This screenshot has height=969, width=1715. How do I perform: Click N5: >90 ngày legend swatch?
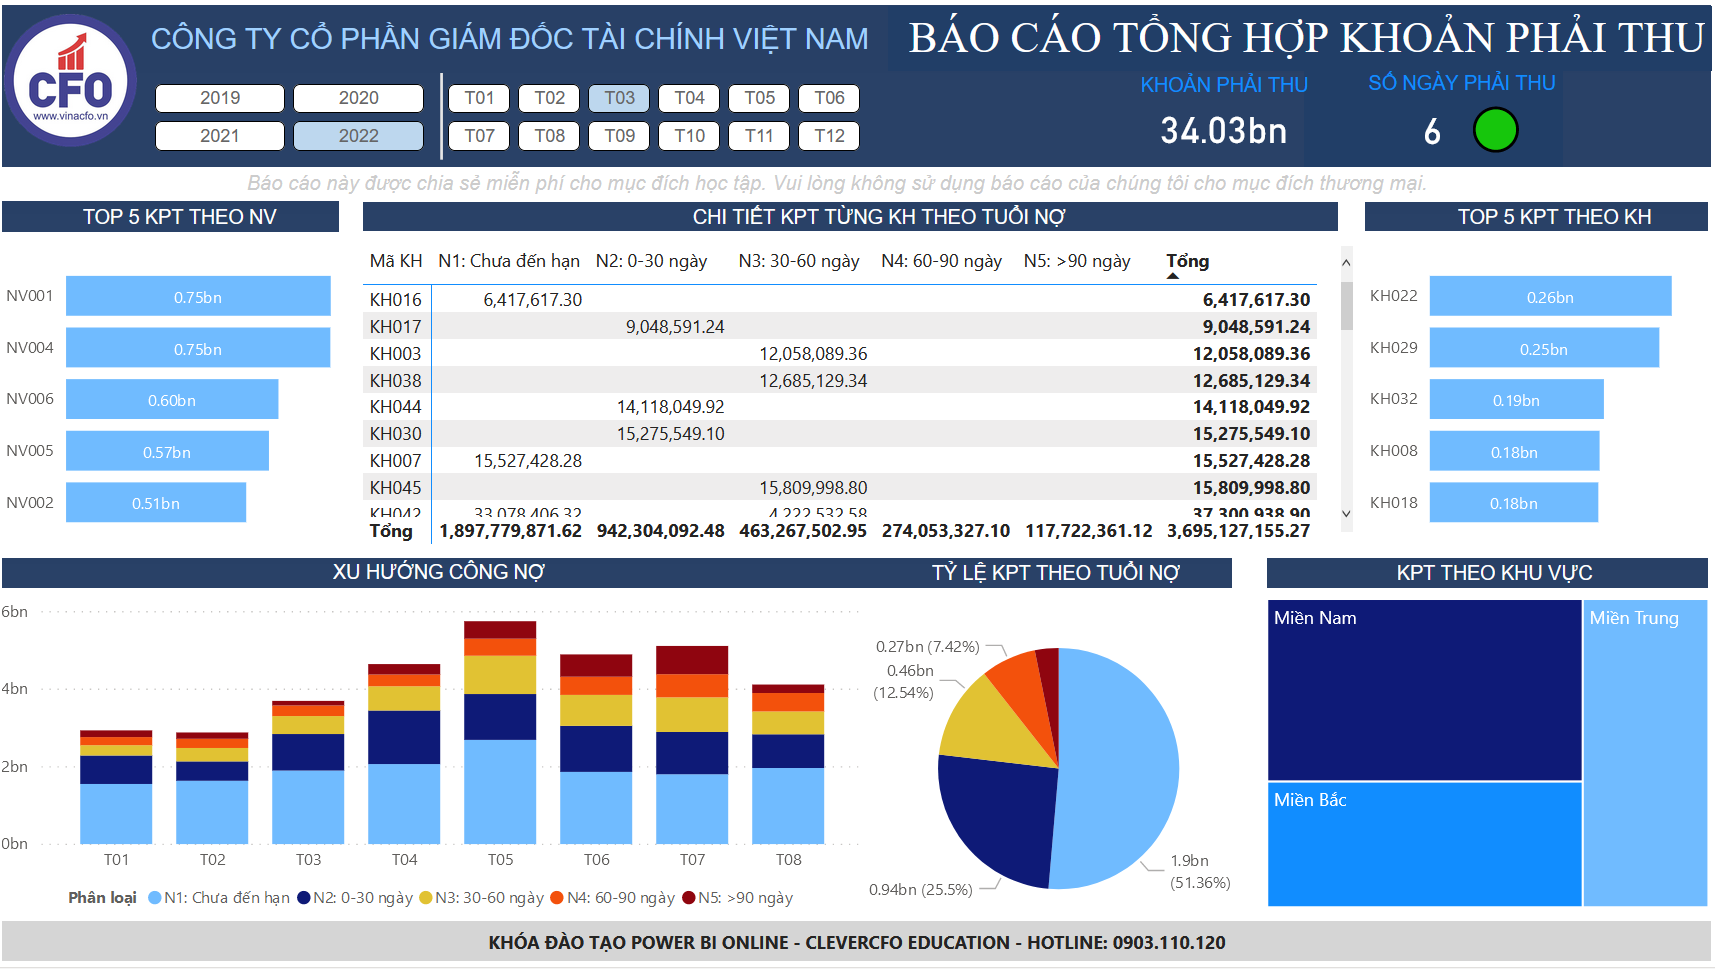(689, 898)
